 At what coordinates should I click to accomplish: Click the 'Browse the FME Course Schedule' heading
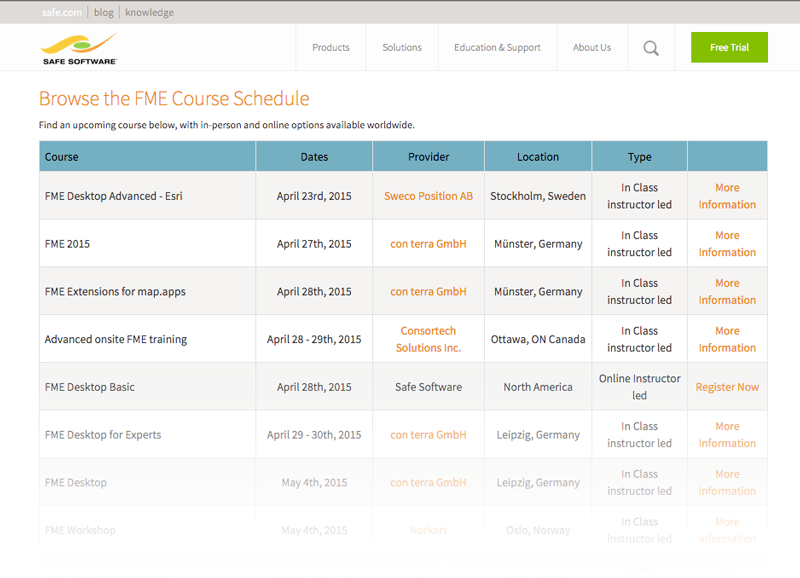174,98
